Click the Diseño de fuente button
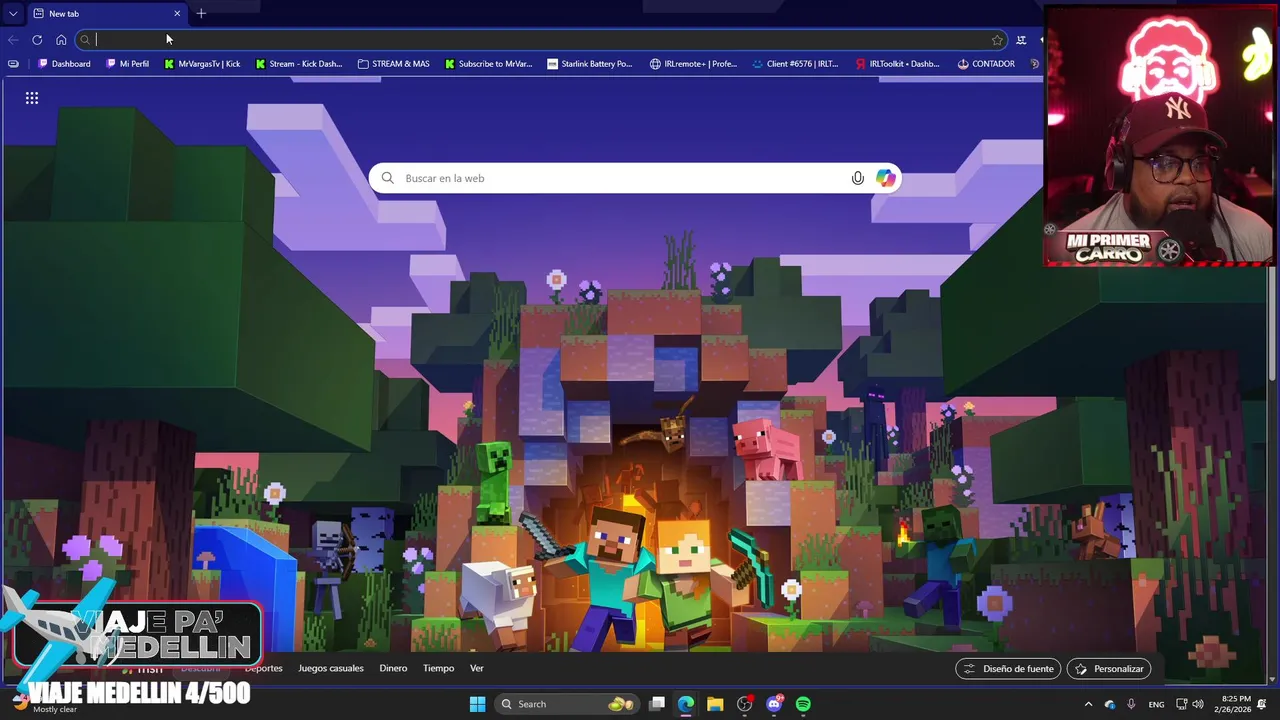 click(x=1008, y=669)
